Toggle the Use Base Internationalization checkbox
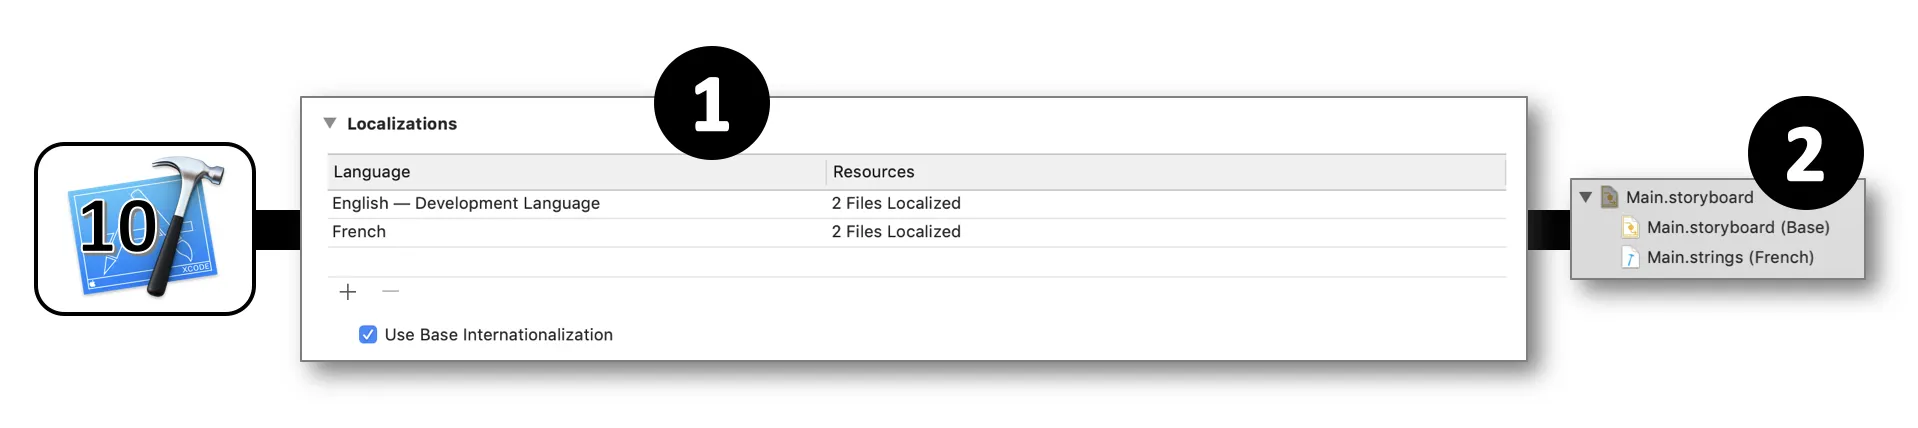Screen dimensions: 1918x428 click(368, 335)
